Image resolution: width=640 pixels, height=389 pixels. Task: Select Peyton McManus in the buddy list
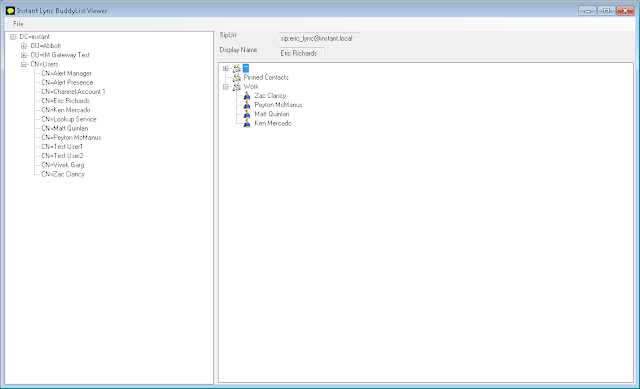[278, 105]
